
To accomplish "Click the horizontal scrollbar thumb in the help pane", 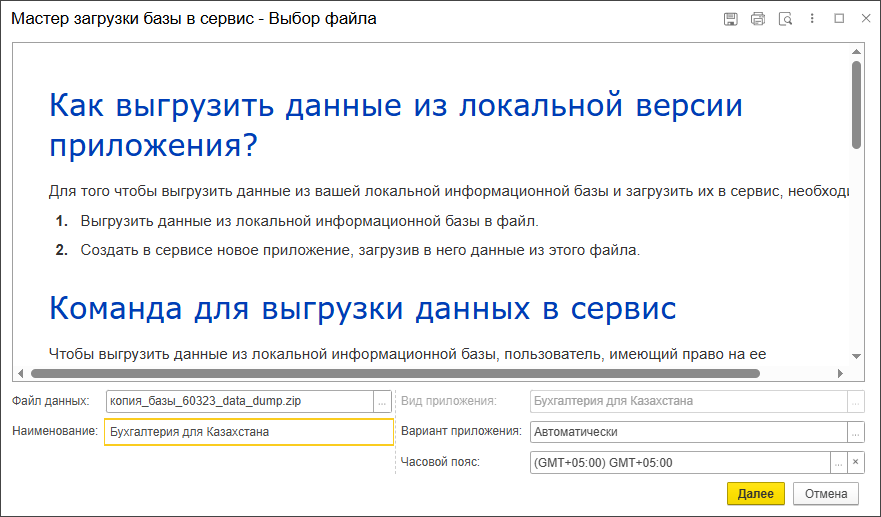I will [395, 374].
